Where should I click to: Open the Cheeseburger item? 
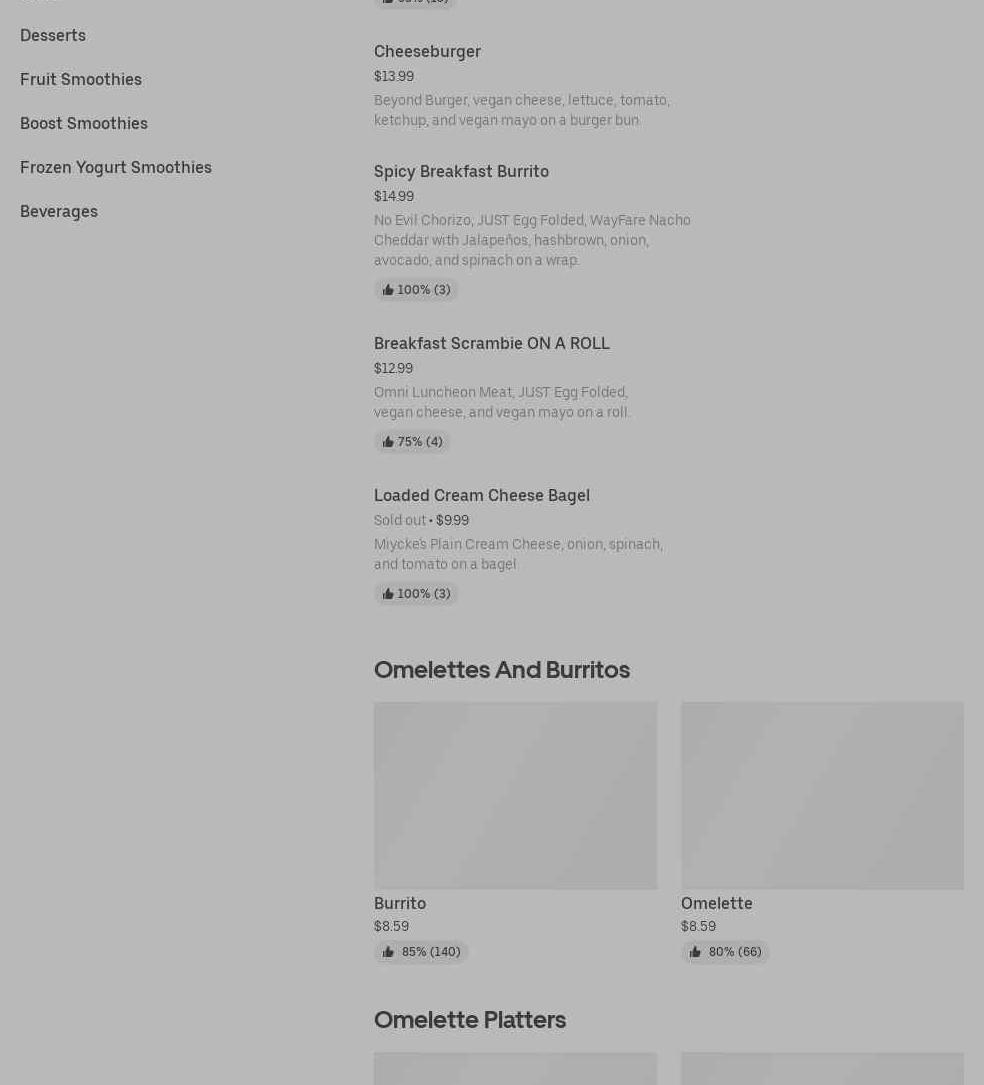pyautogui.click(x=427, y=51)
